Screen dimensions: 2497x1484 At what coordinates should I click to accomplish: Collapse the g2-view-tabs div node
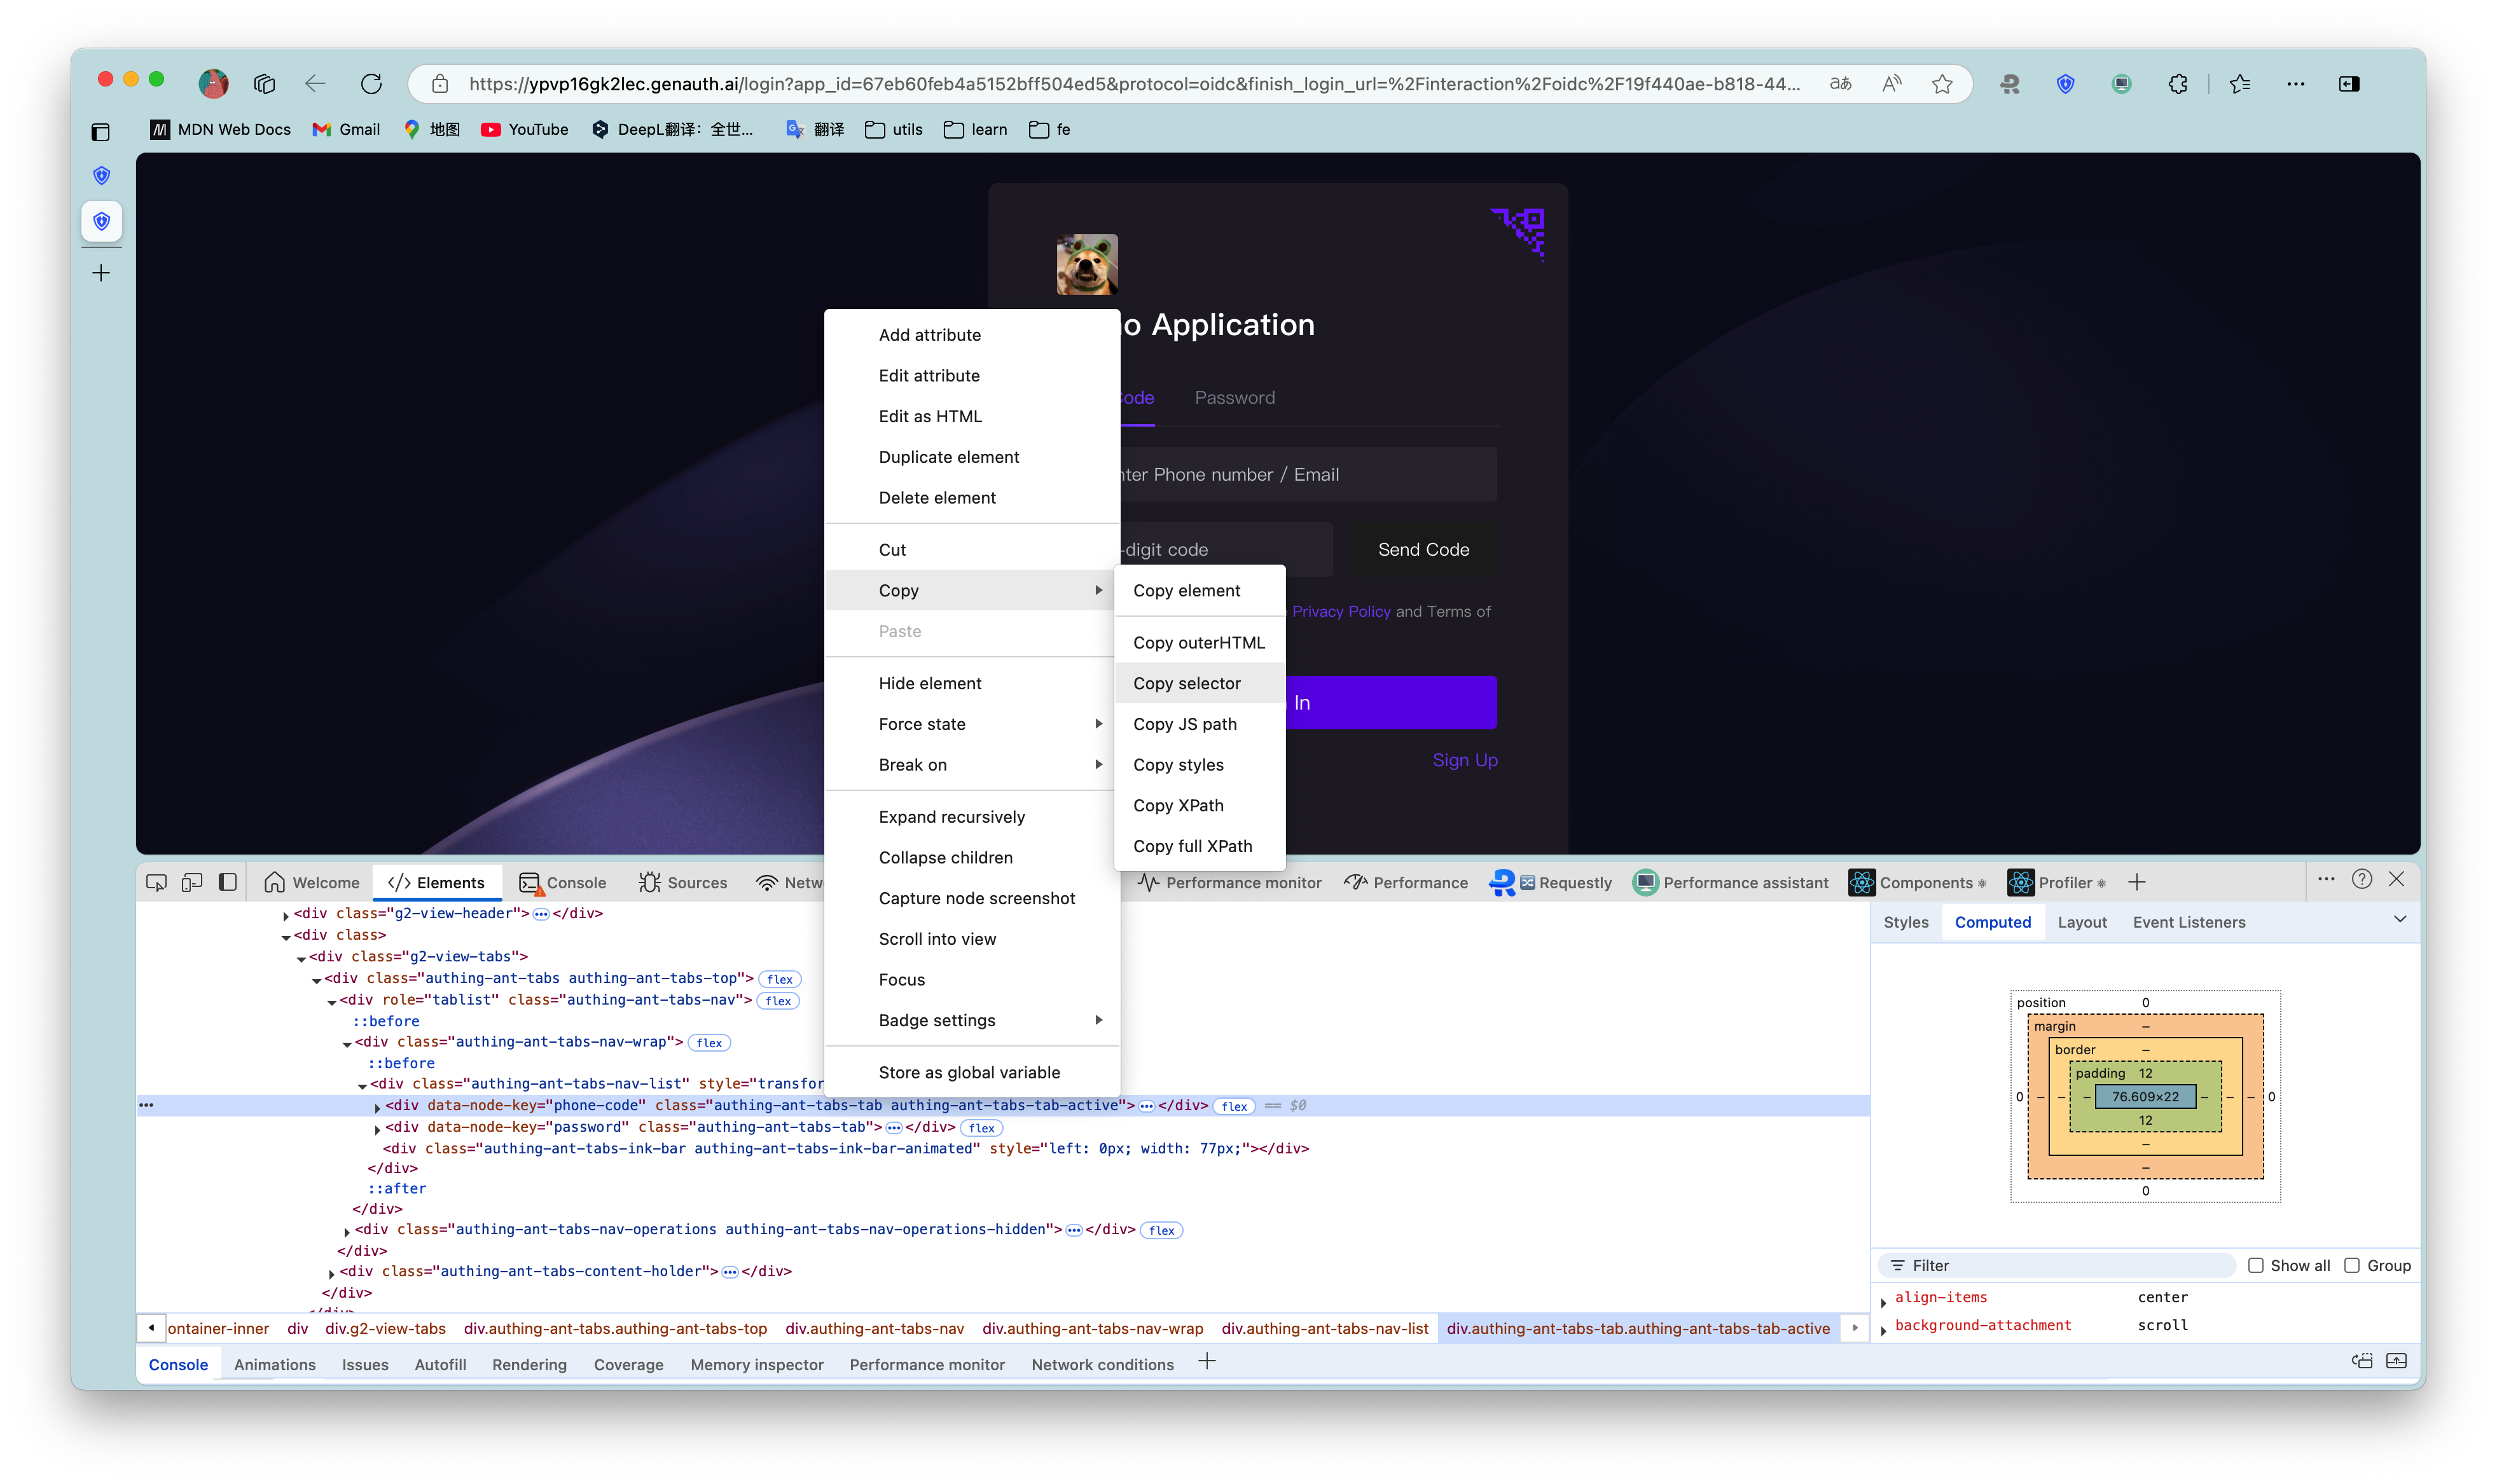tap(301, 958)
